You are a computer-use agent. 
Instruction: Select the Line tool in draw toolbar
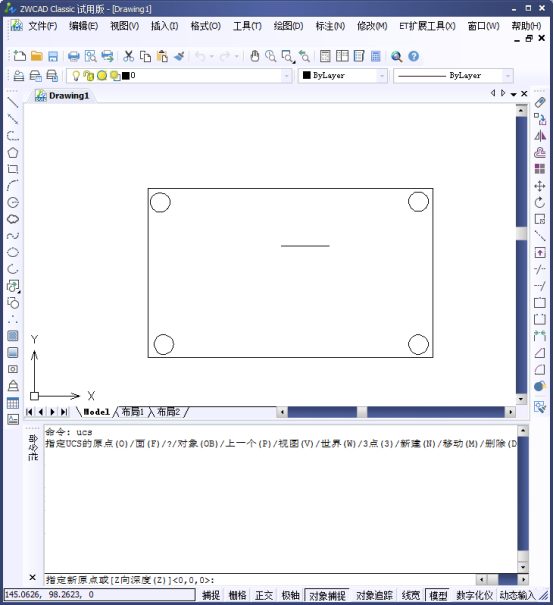[x=13, y=103]
